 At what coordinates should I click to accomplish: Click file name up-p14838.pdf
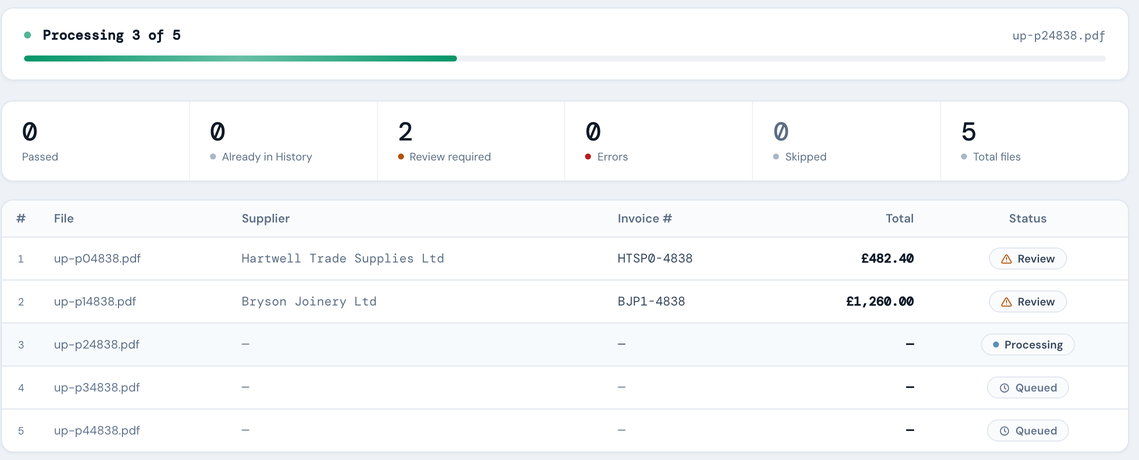[x=94, y=302]
